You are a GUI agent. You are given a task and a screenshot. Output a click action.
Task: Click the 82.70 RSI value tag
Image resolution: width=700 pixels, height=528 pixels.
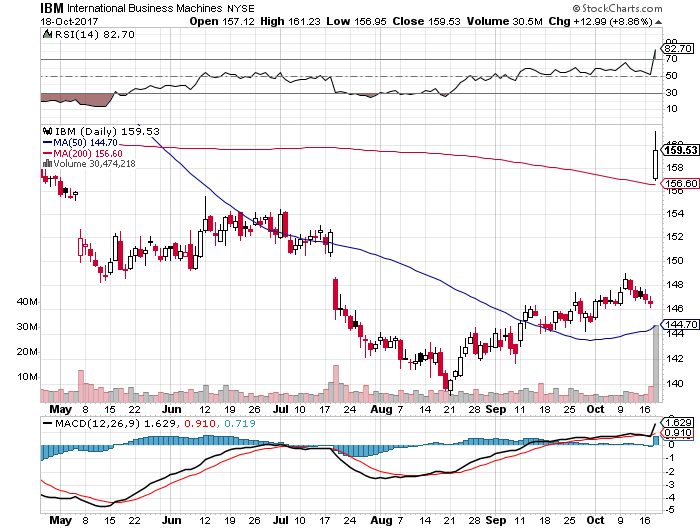coord(677,48)
